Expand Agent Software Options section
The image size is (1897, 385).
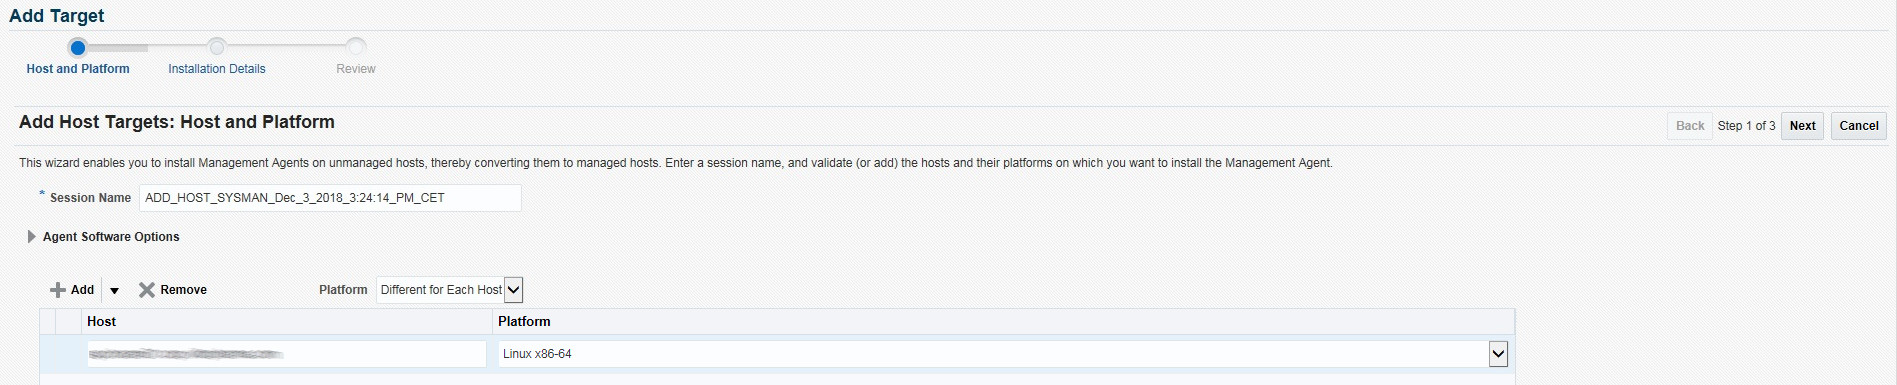coord(31,237)
